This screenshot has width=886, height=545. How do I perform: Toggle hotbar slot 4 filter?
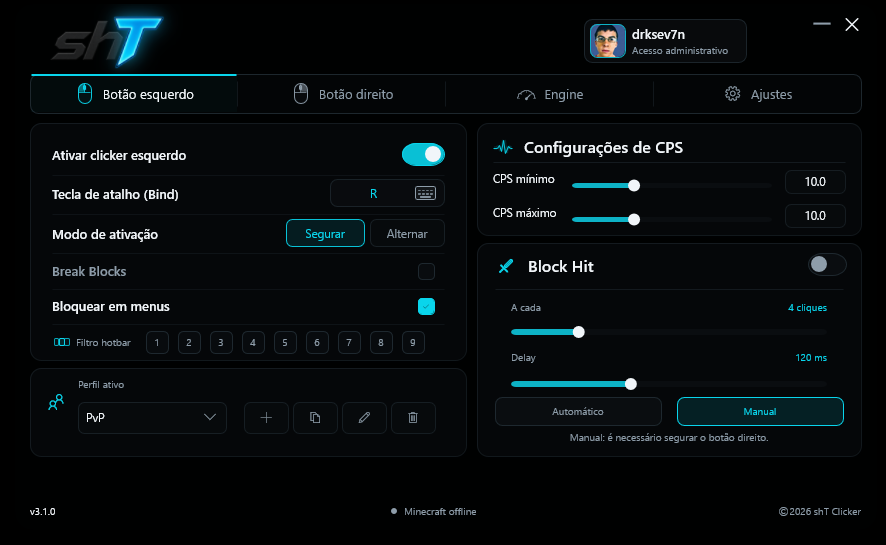pyautogui.click(x=253, y=342)
